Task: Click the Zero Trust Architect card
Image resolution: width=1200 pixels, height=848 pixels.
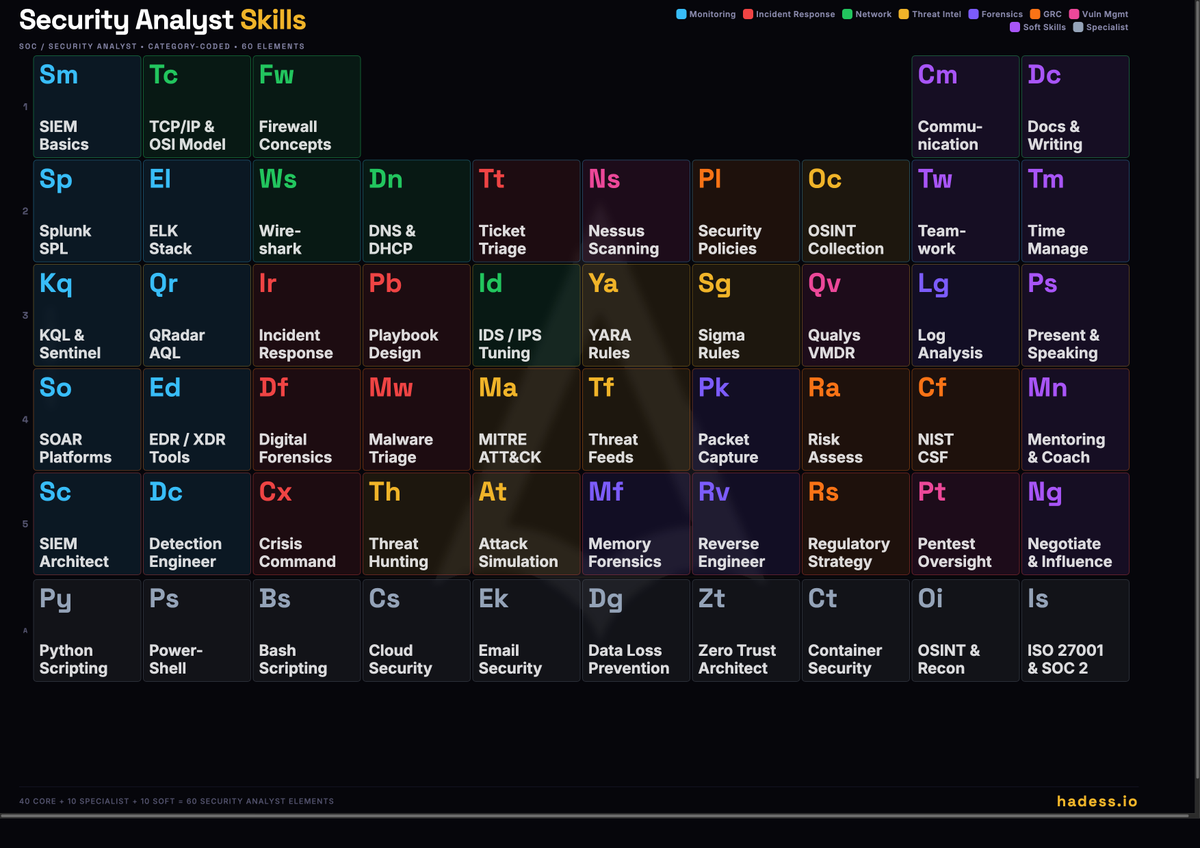Action: [x=746, y=630]
